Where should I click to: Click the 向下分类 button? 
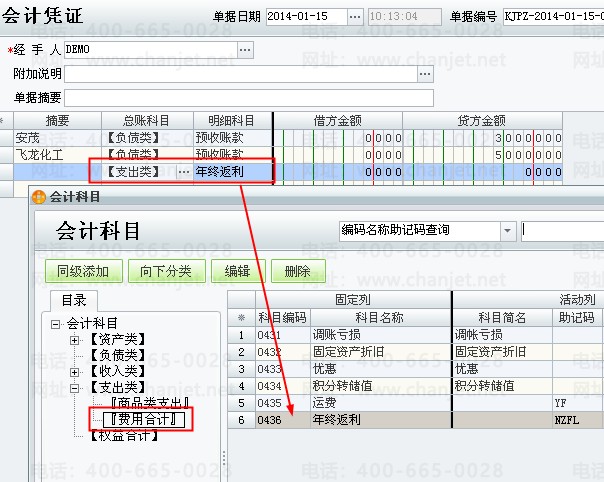click(165, 271)
